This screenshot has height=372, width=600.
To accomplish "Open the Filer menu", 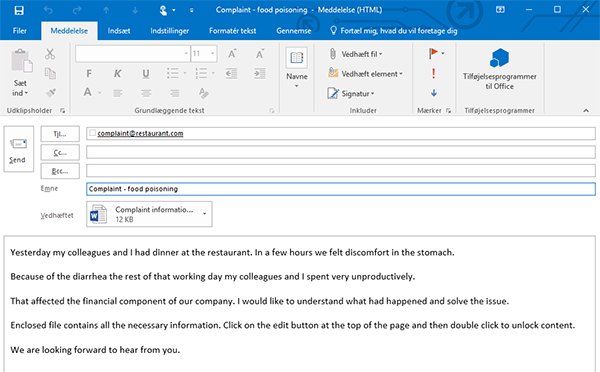I will pos(20,31).
